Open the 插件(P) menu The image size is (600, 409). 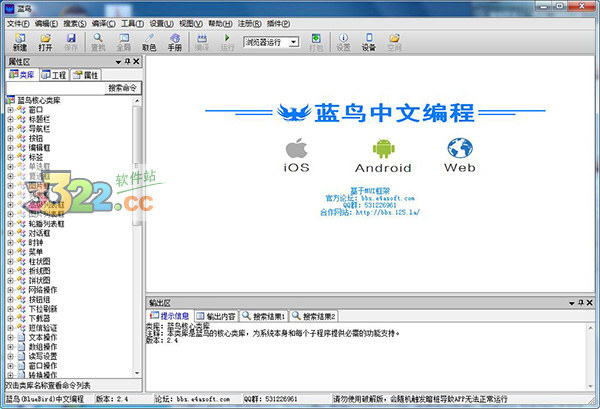278,24
